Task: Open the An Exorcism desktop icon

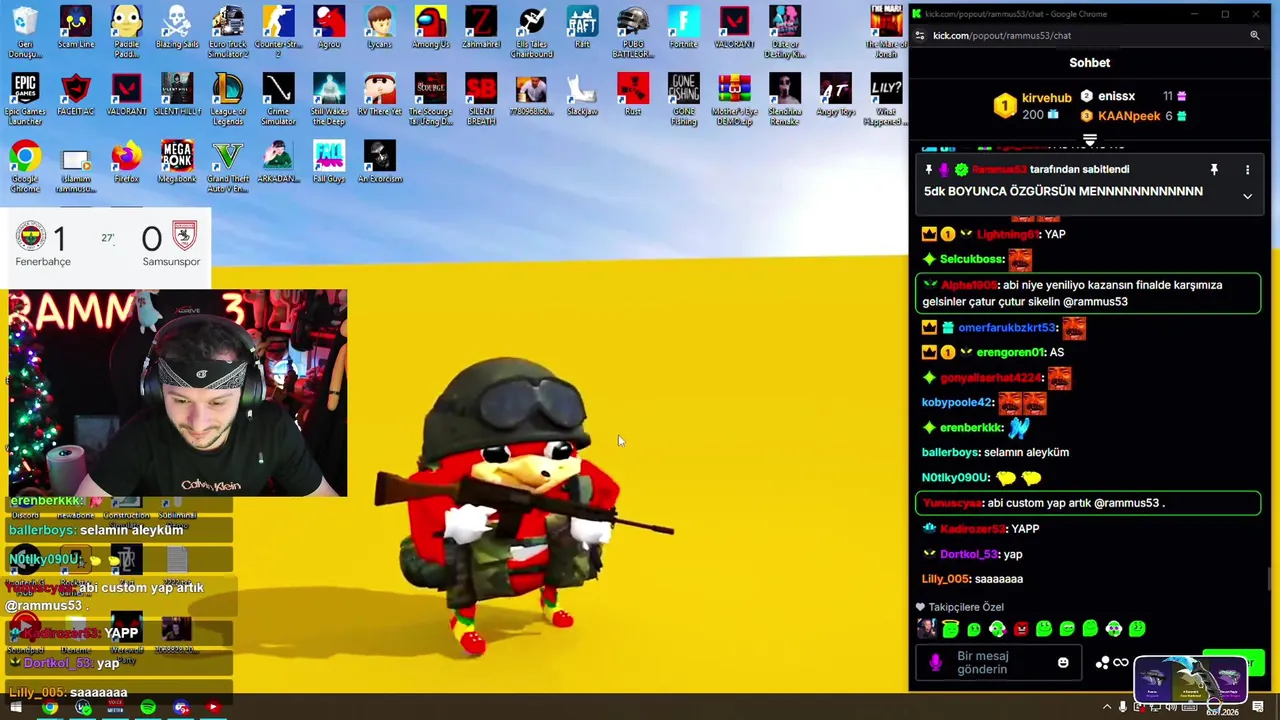Action: pos(379,162)
